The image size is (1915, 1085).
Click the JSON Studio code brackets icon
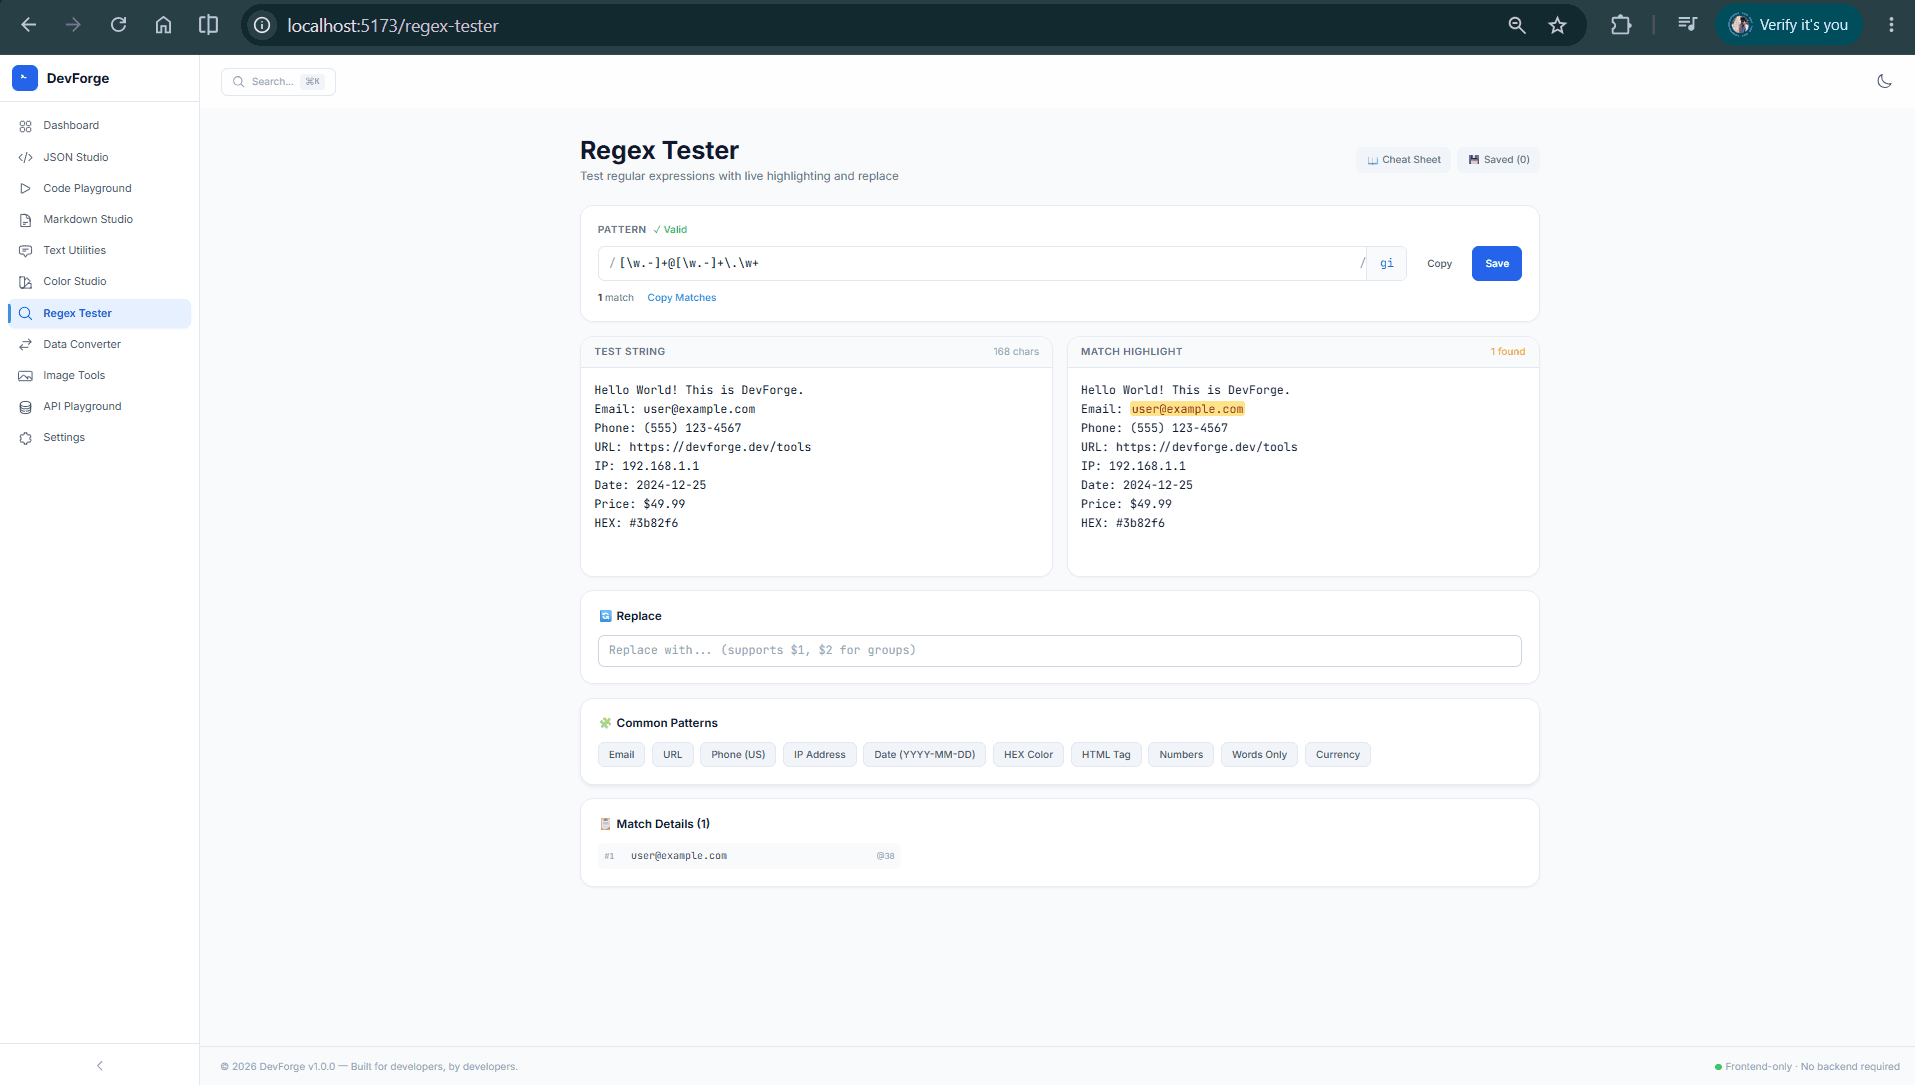point(26,158)
